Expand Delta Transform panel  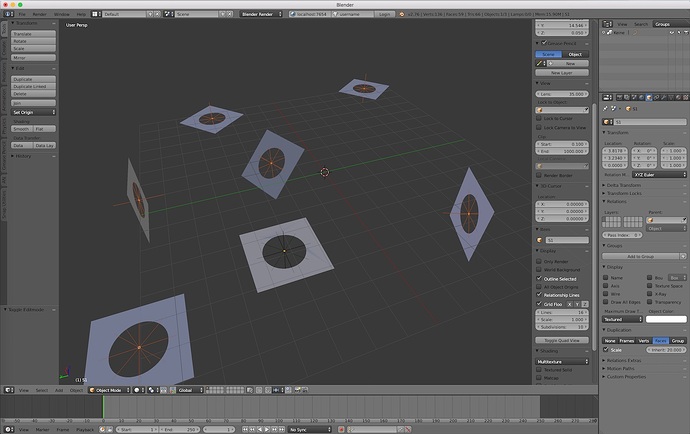623,185
